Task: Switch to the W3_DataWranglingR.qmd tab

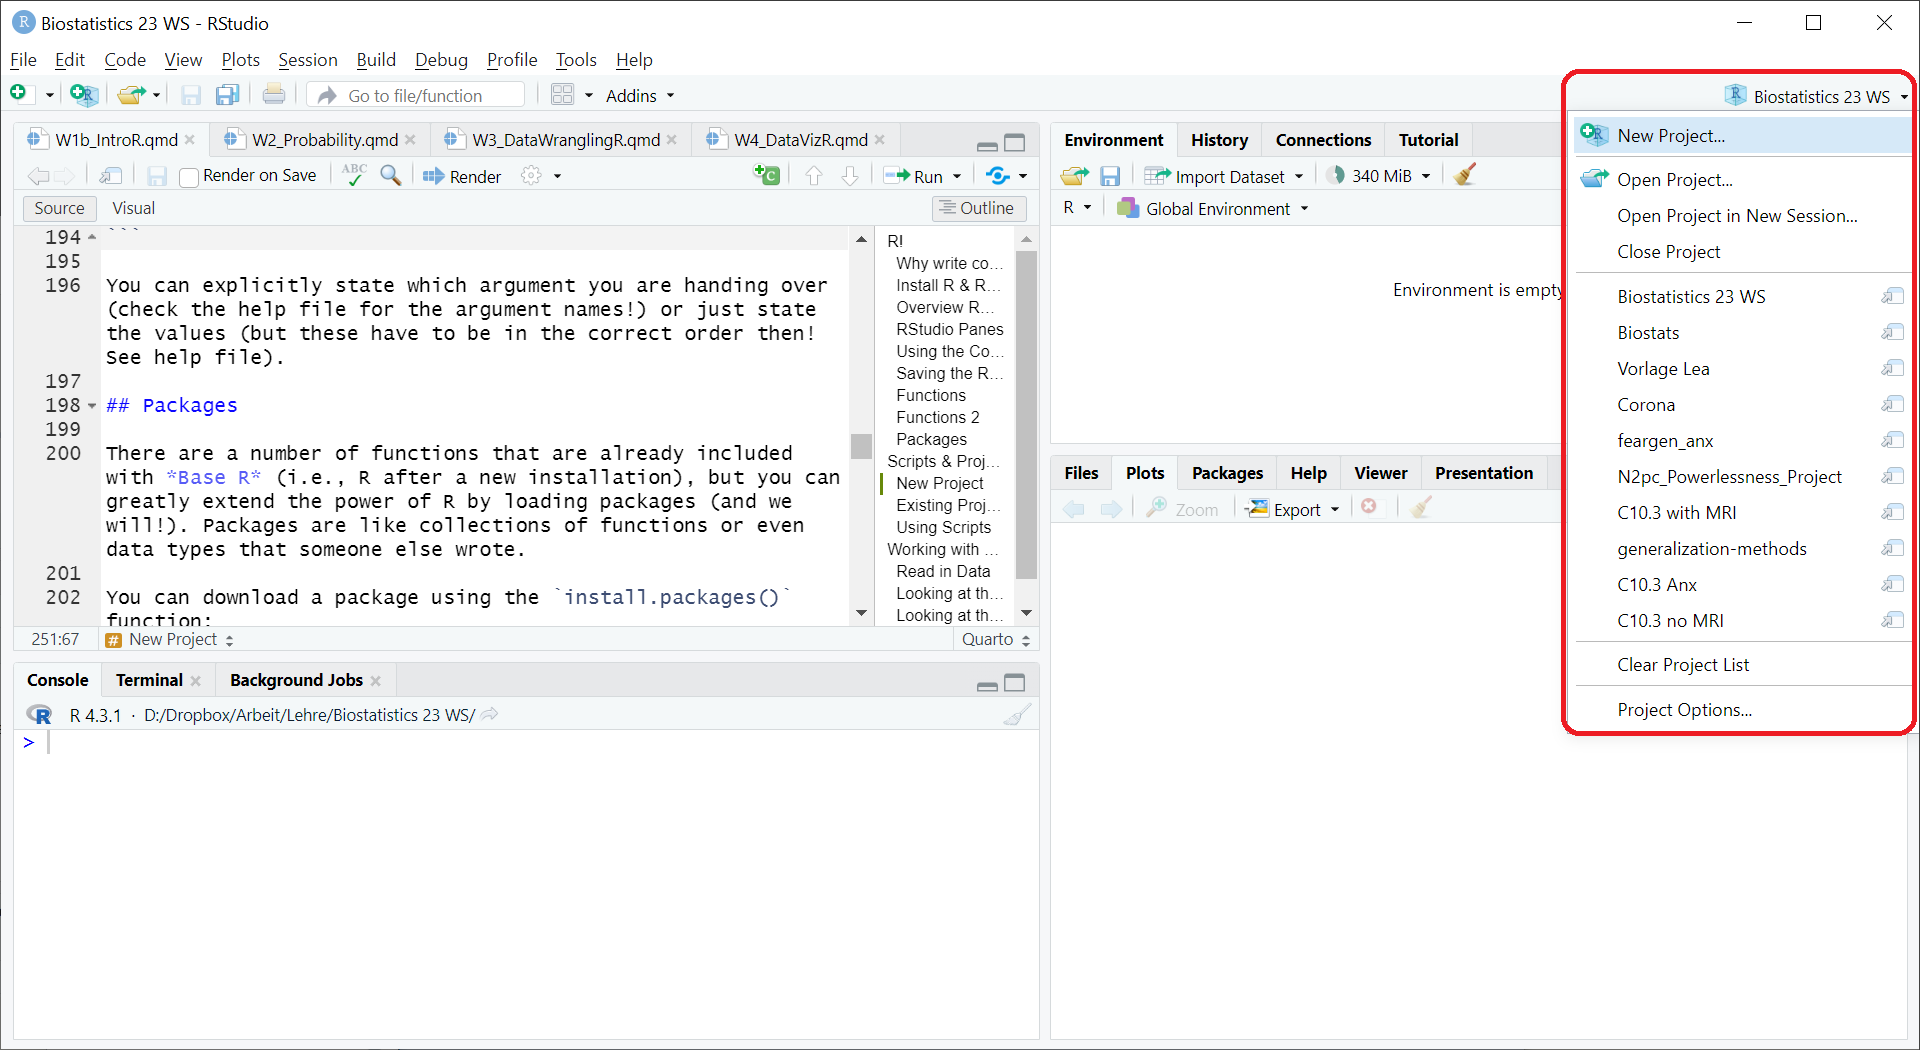Action: (565, 140)
